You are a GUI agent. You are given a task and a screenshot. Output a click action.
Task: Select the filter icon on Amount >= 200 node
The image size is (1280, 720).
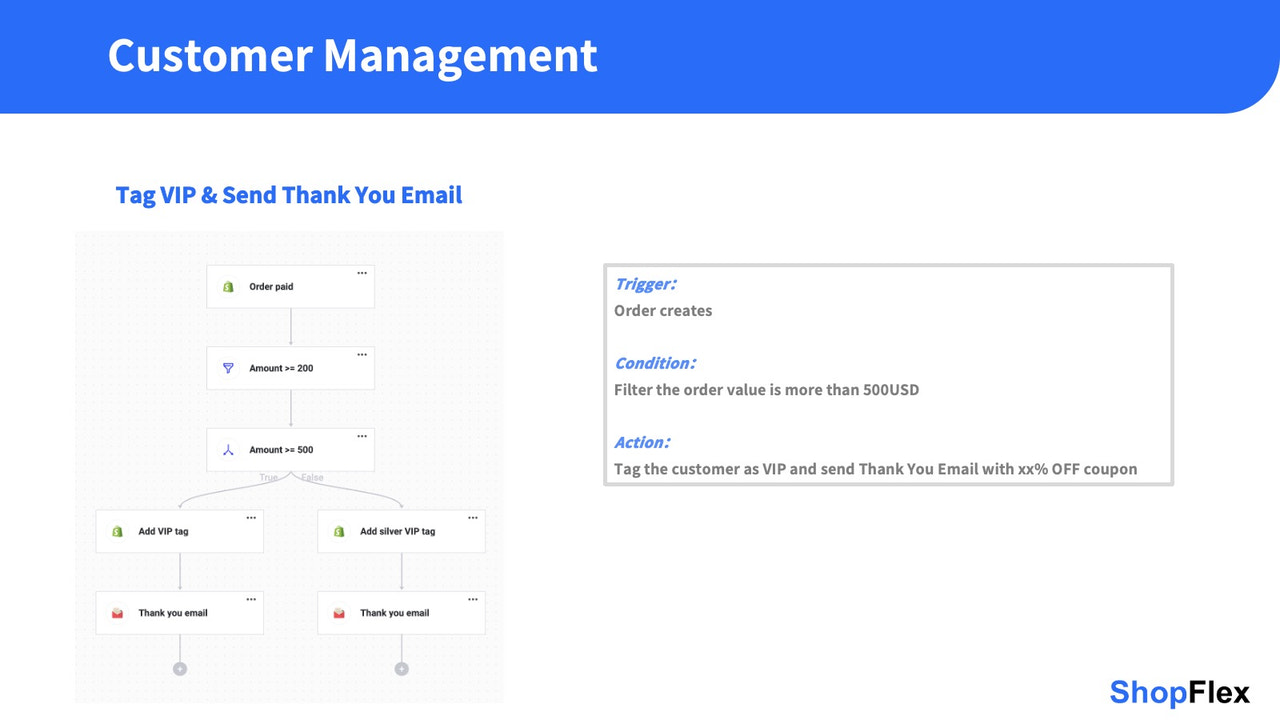click(x=228, y=368)
